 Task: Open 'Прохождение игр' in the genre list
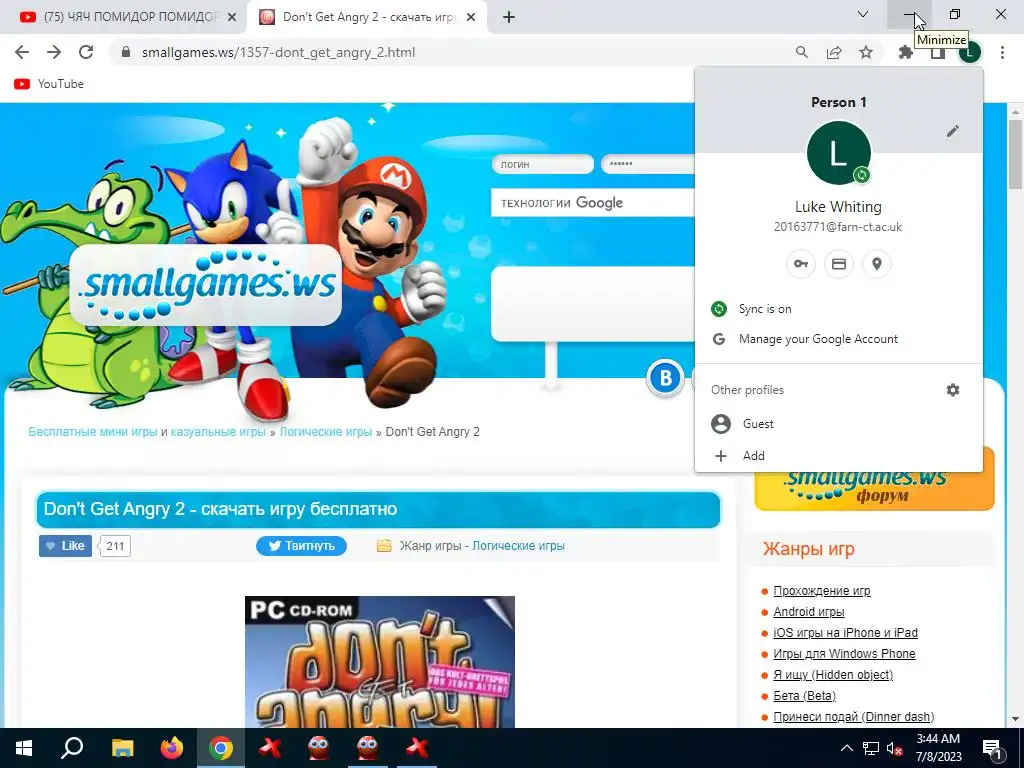(822, 591)
